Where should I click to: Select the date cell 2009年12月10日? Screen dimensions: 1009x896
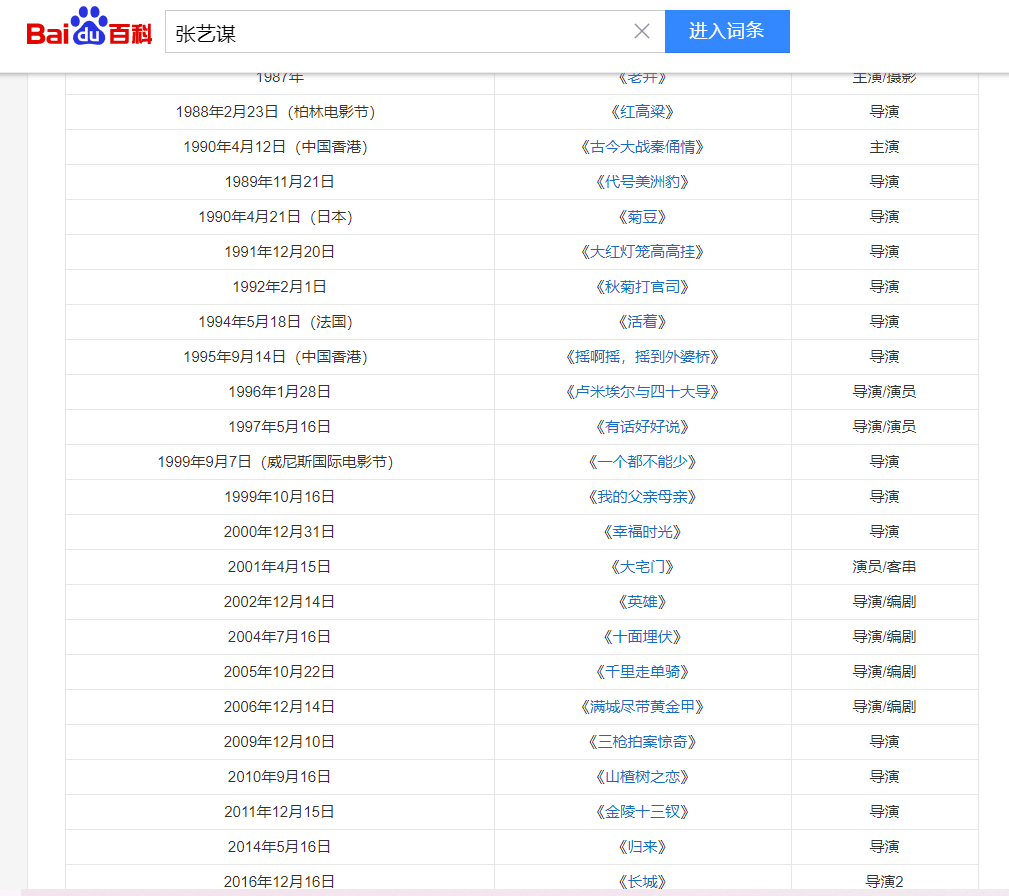click(x=279, y=742)
